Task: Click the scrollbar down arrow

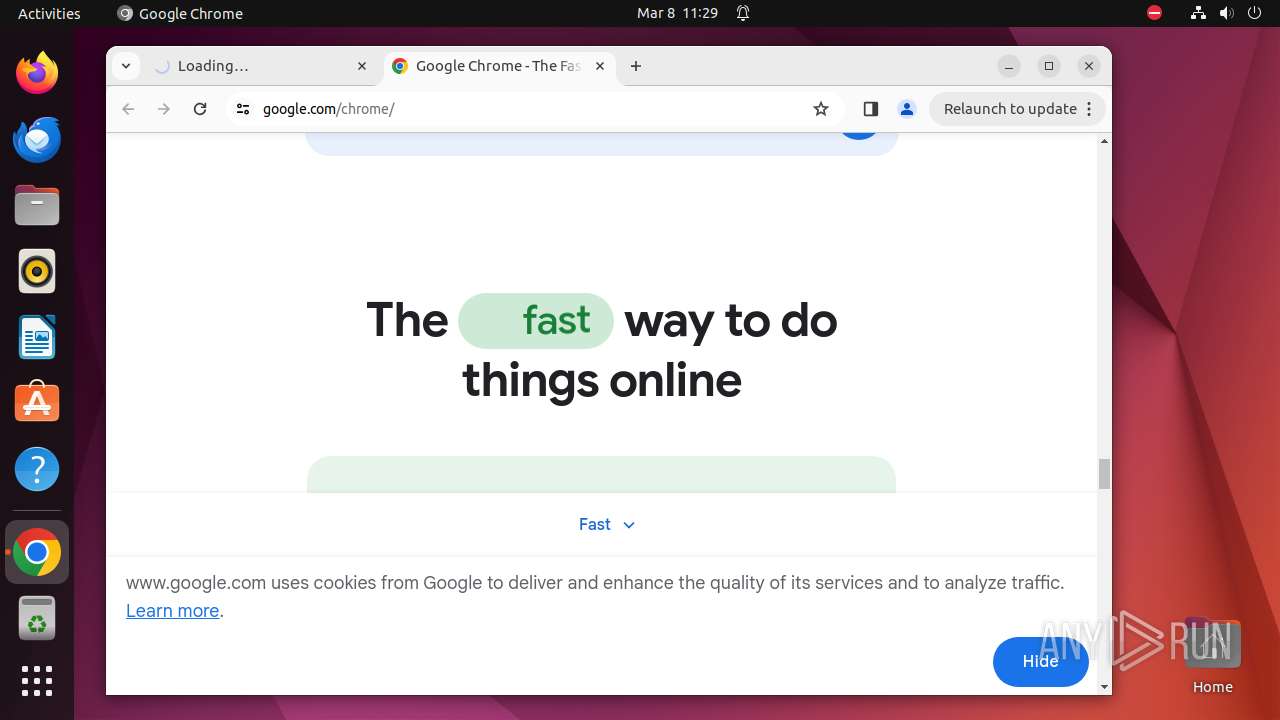Action: click(1104, 687)
